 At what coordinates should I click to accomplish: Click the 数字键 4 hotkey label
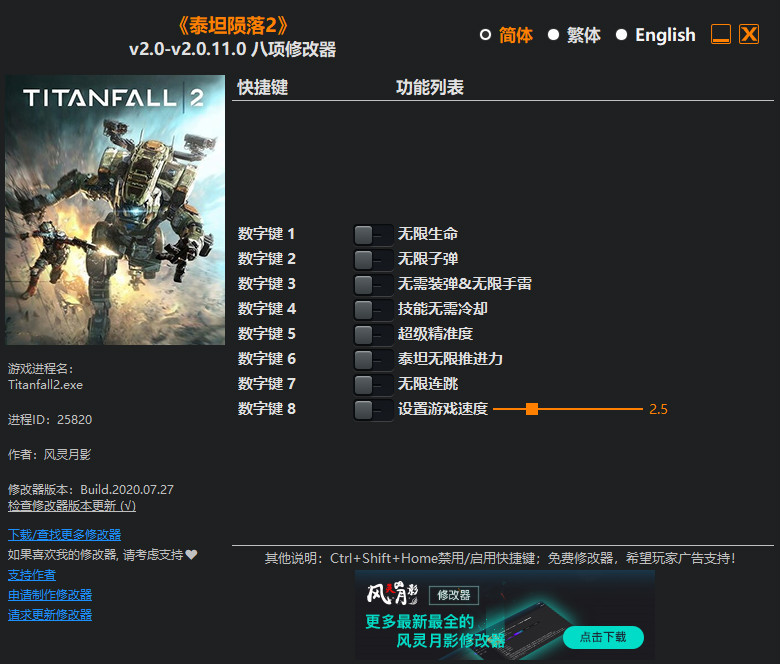coord(267,309)
